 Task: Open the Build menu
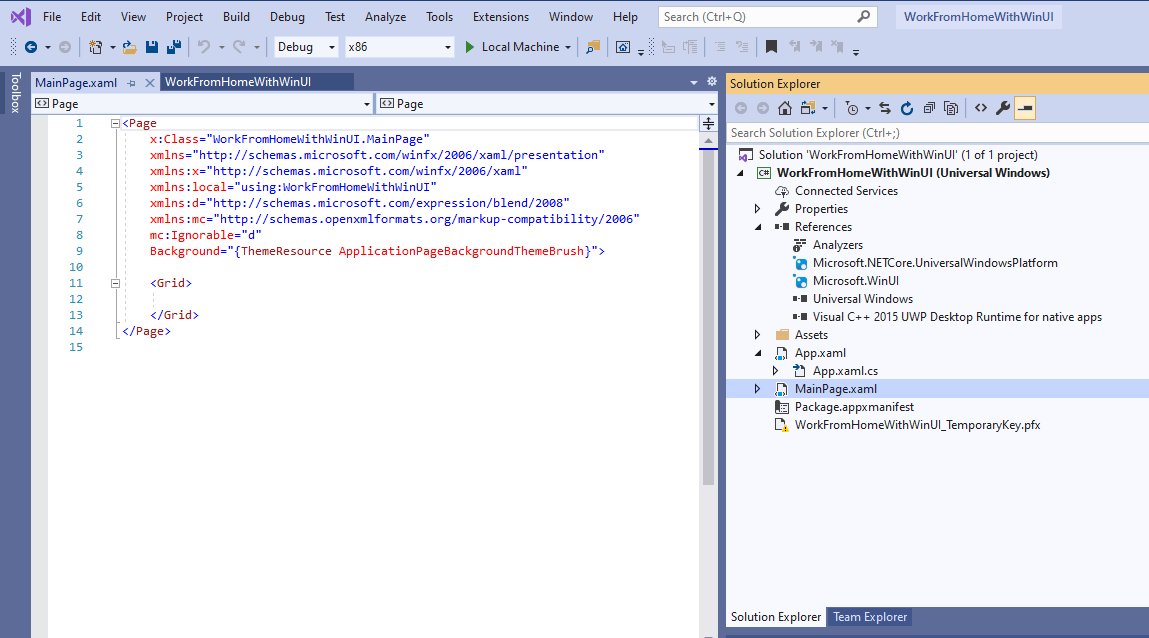236,16
